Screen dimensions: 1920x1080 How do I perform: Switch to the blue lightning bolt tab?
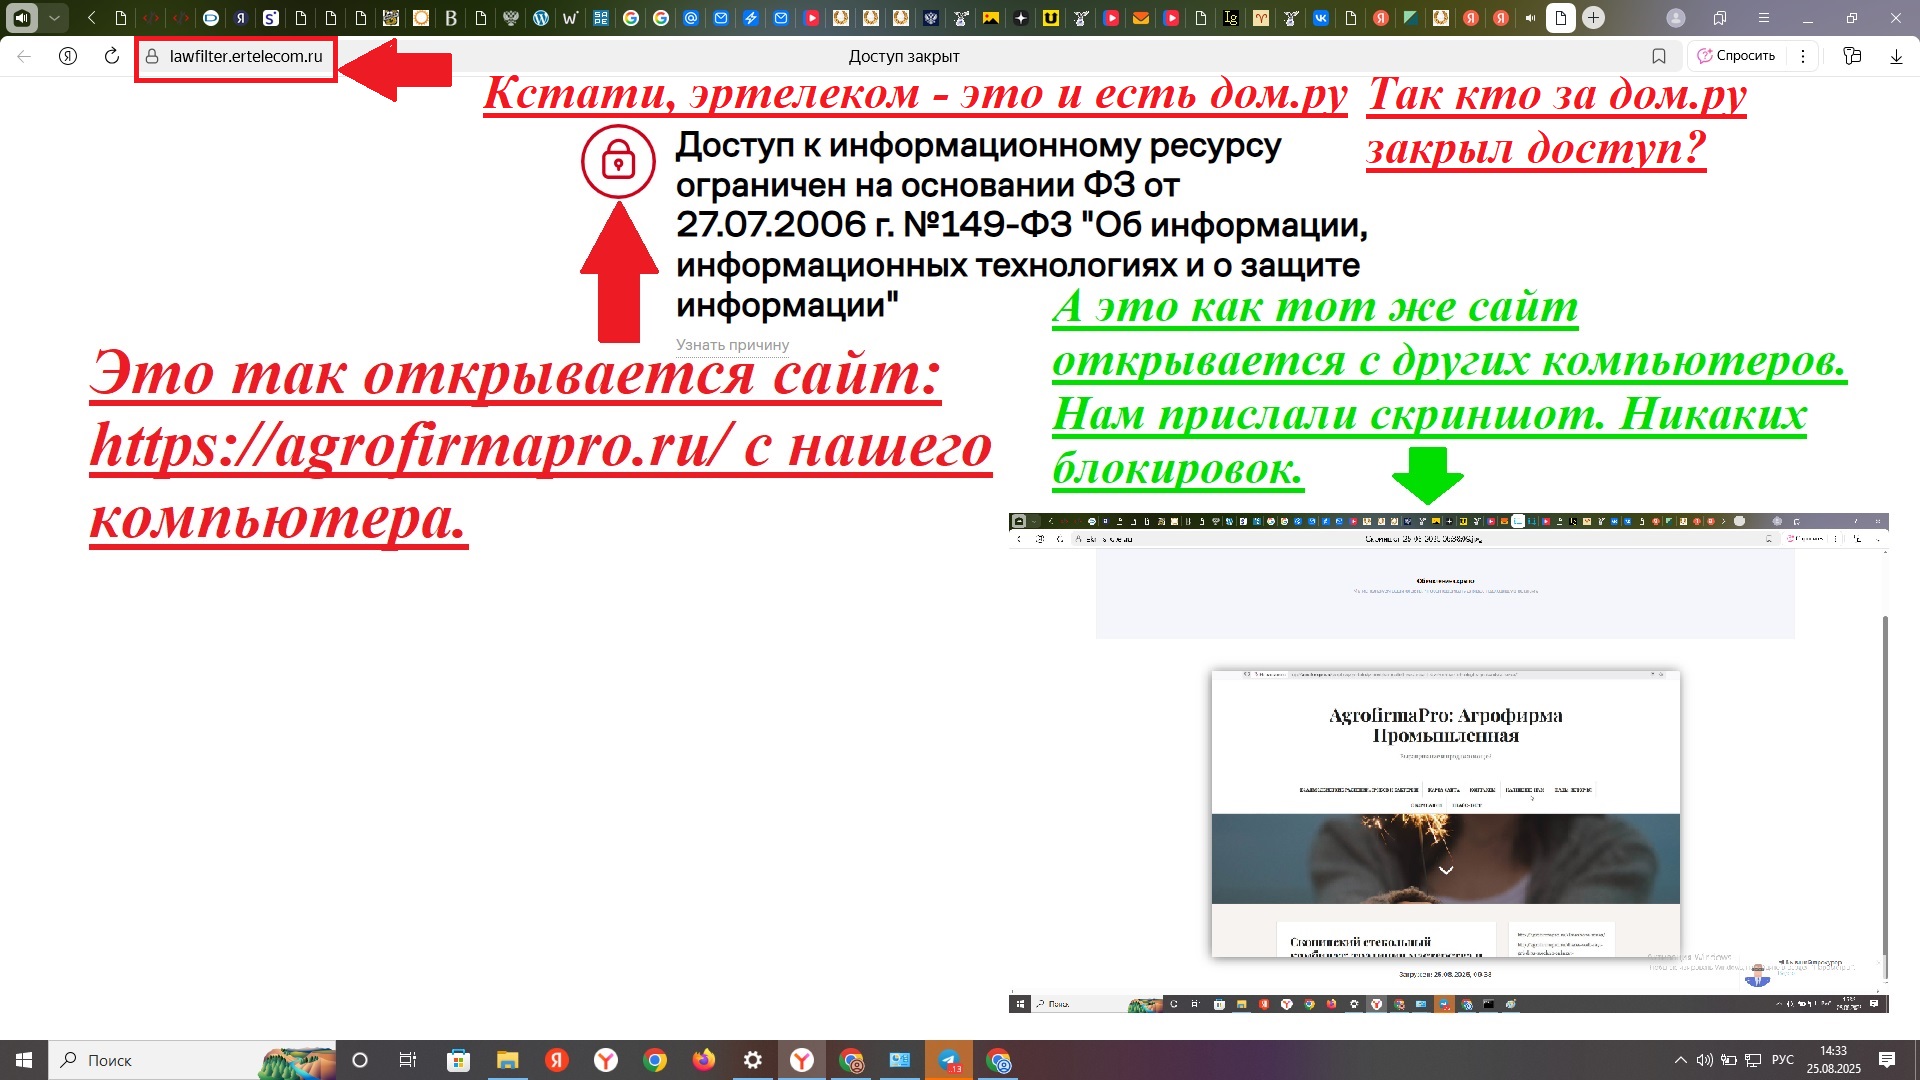[751, 18]
